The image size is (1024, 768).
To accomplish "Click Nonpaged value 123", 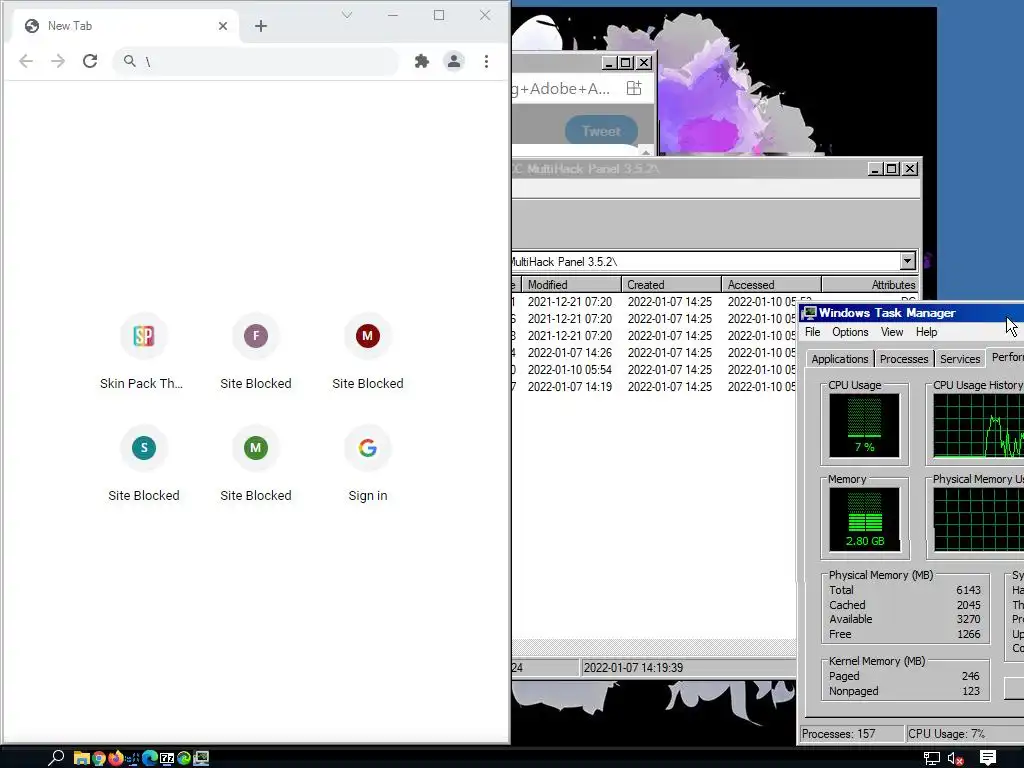I will pos(970,691).
